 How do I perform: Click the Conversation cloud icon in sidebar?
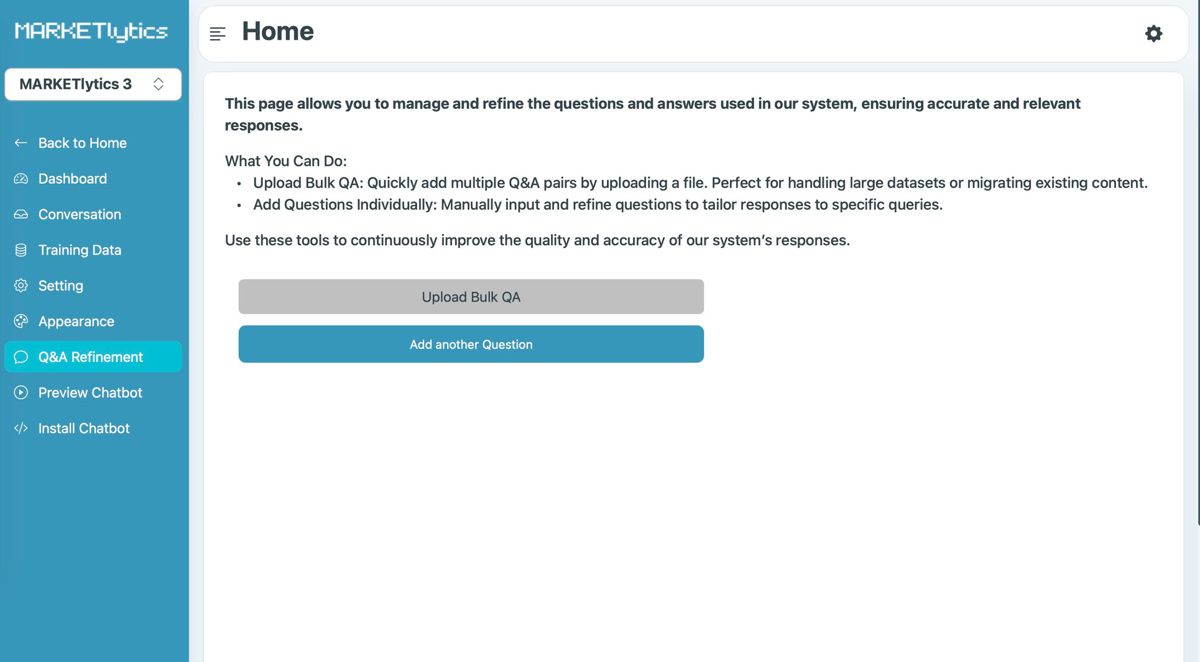click(21, 215)
